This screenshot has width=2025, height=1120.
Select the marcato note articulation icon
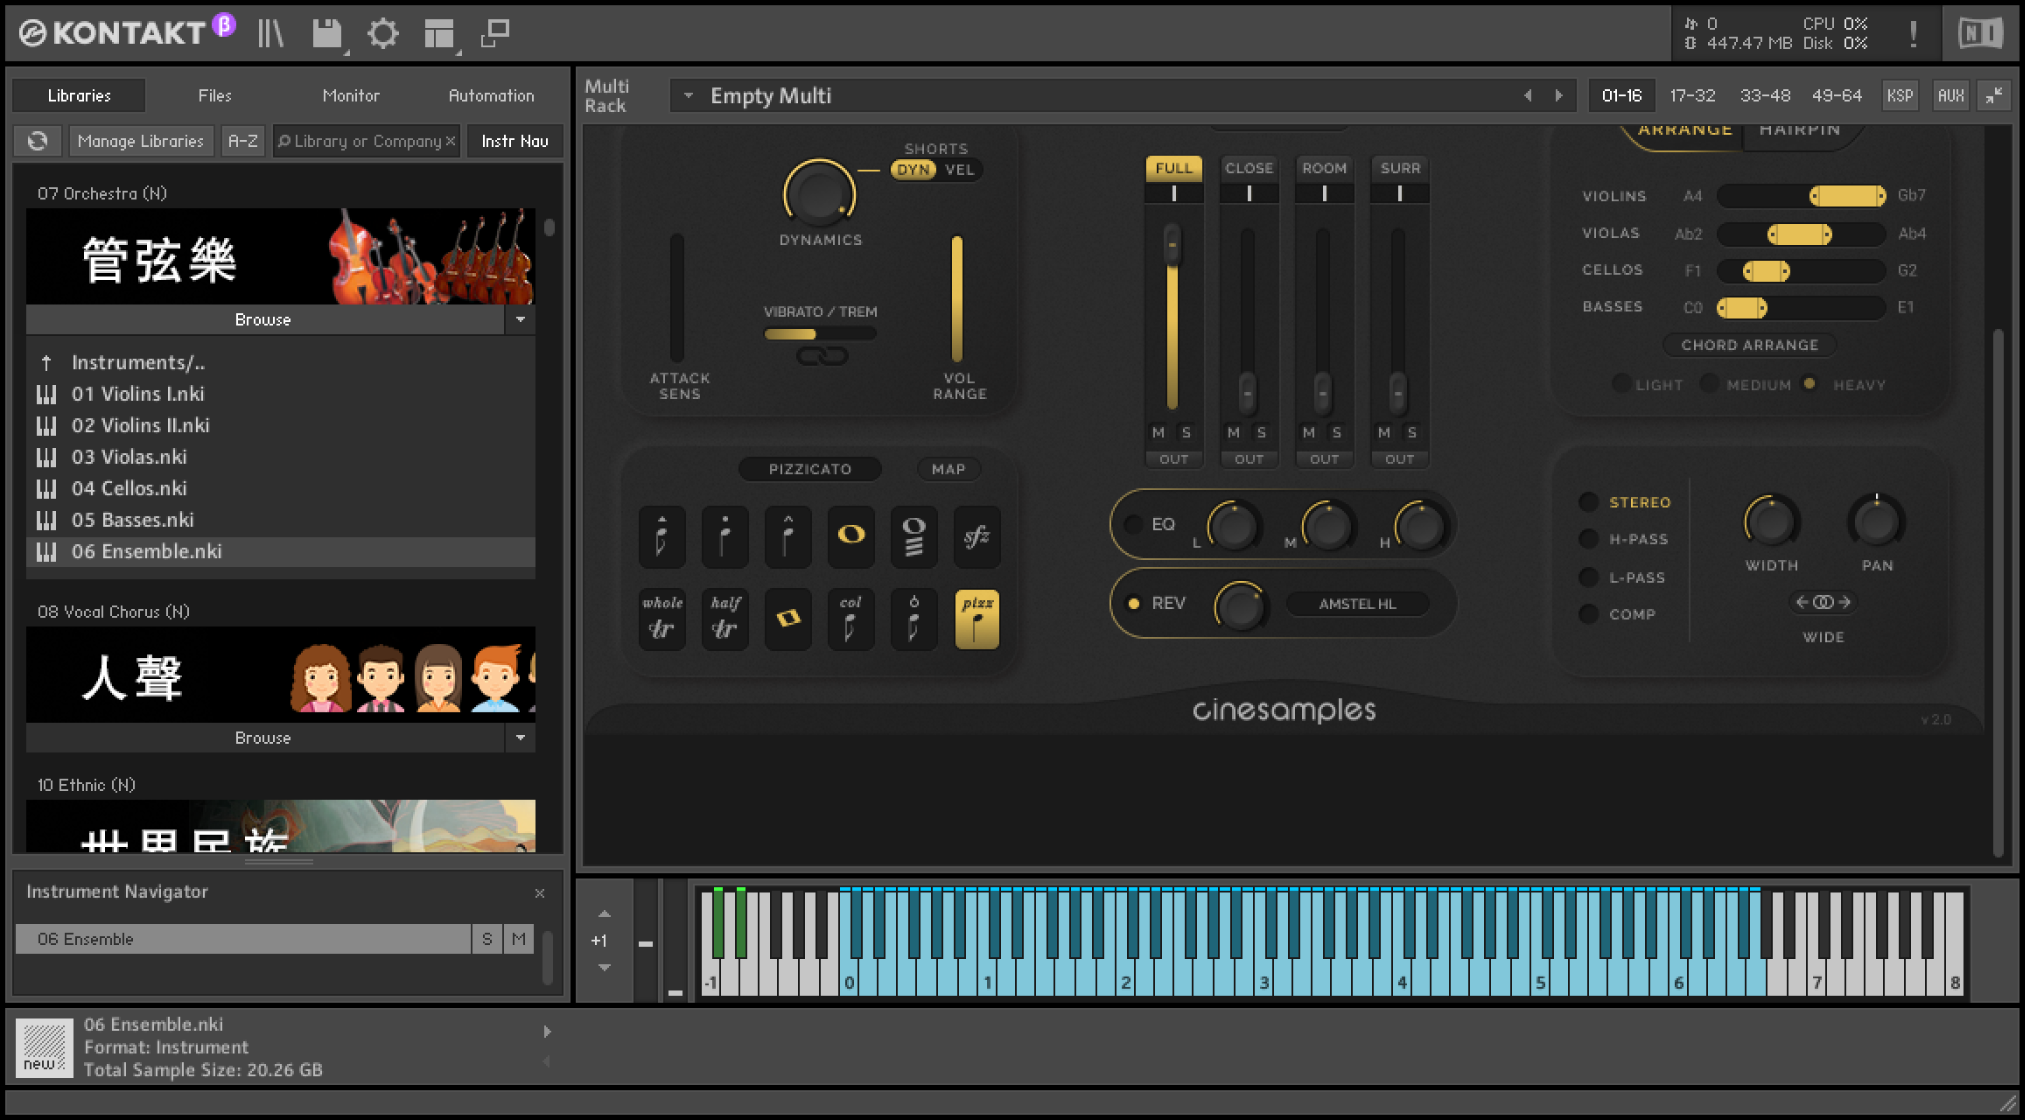(x=788, y=536)
